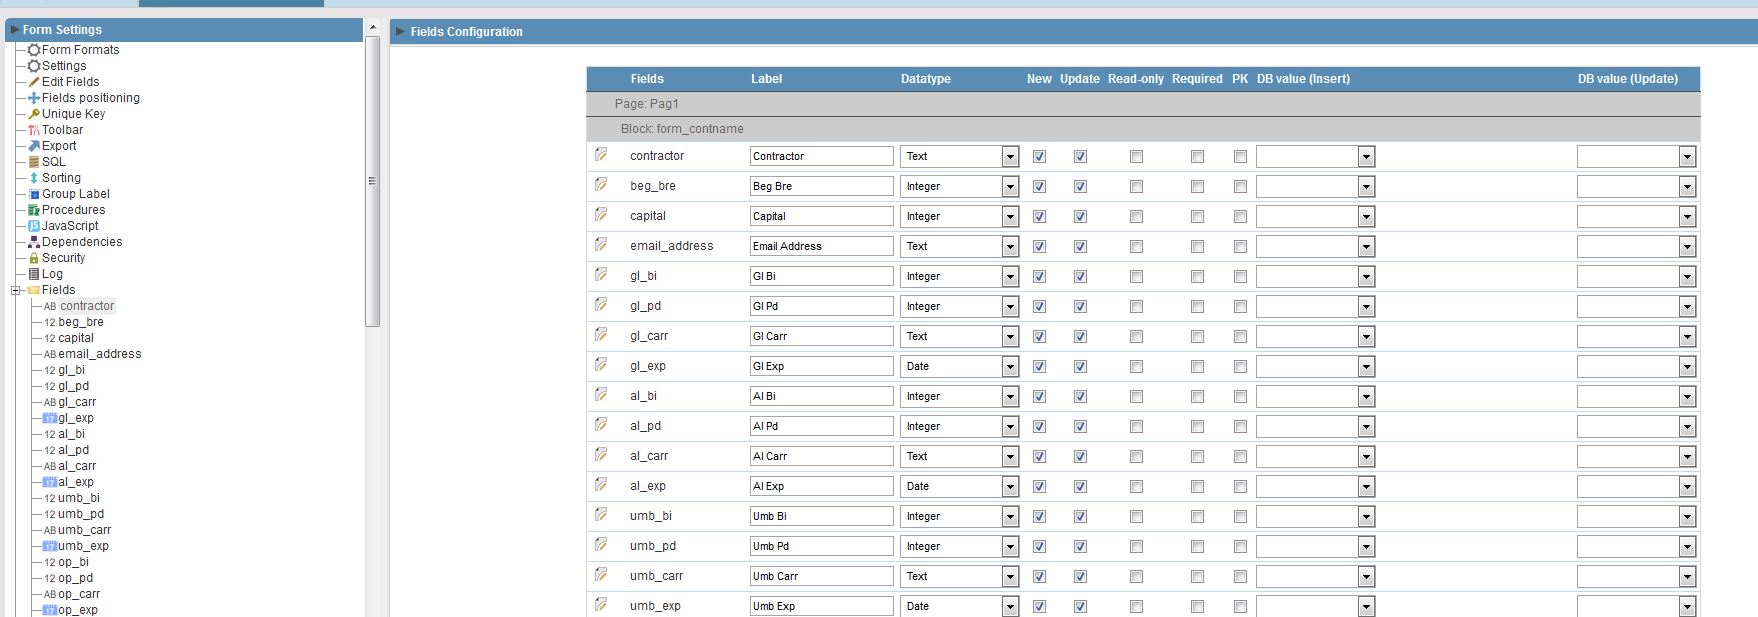The width and height of the screenshot is (1758, 617).
Task: Open Unique Key settings link
Action: pyautogui.click(x=73, y=114)
